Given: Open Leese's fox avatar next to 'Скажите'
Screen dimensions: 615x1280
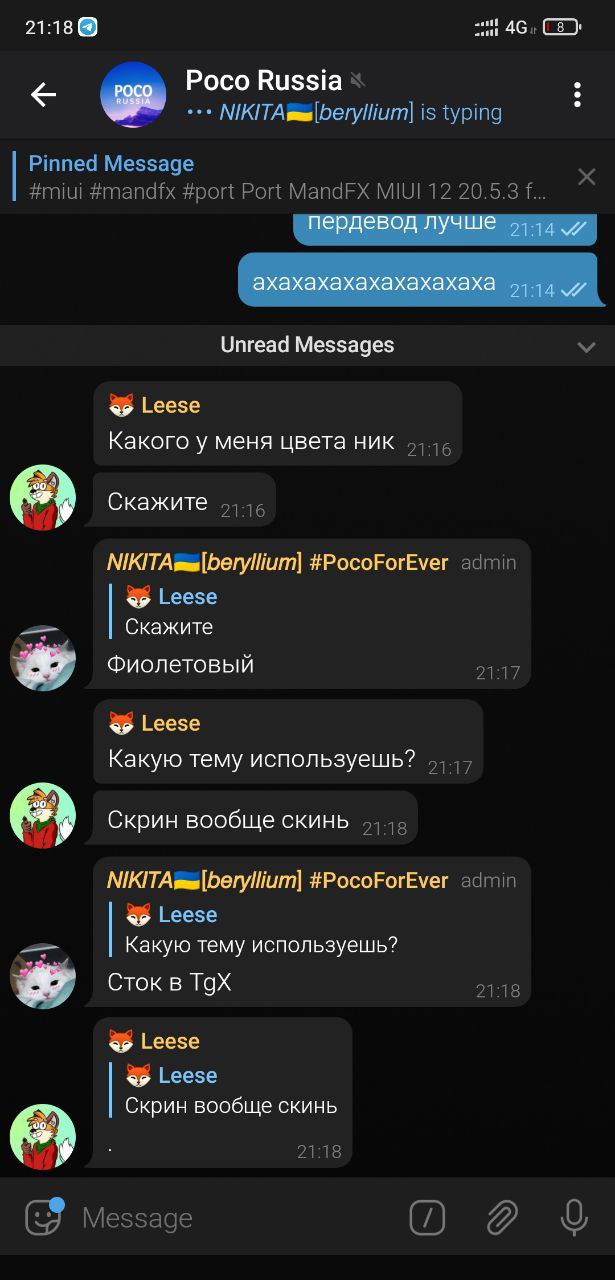Looking at the screenshot, I should (x=43, y=498).
